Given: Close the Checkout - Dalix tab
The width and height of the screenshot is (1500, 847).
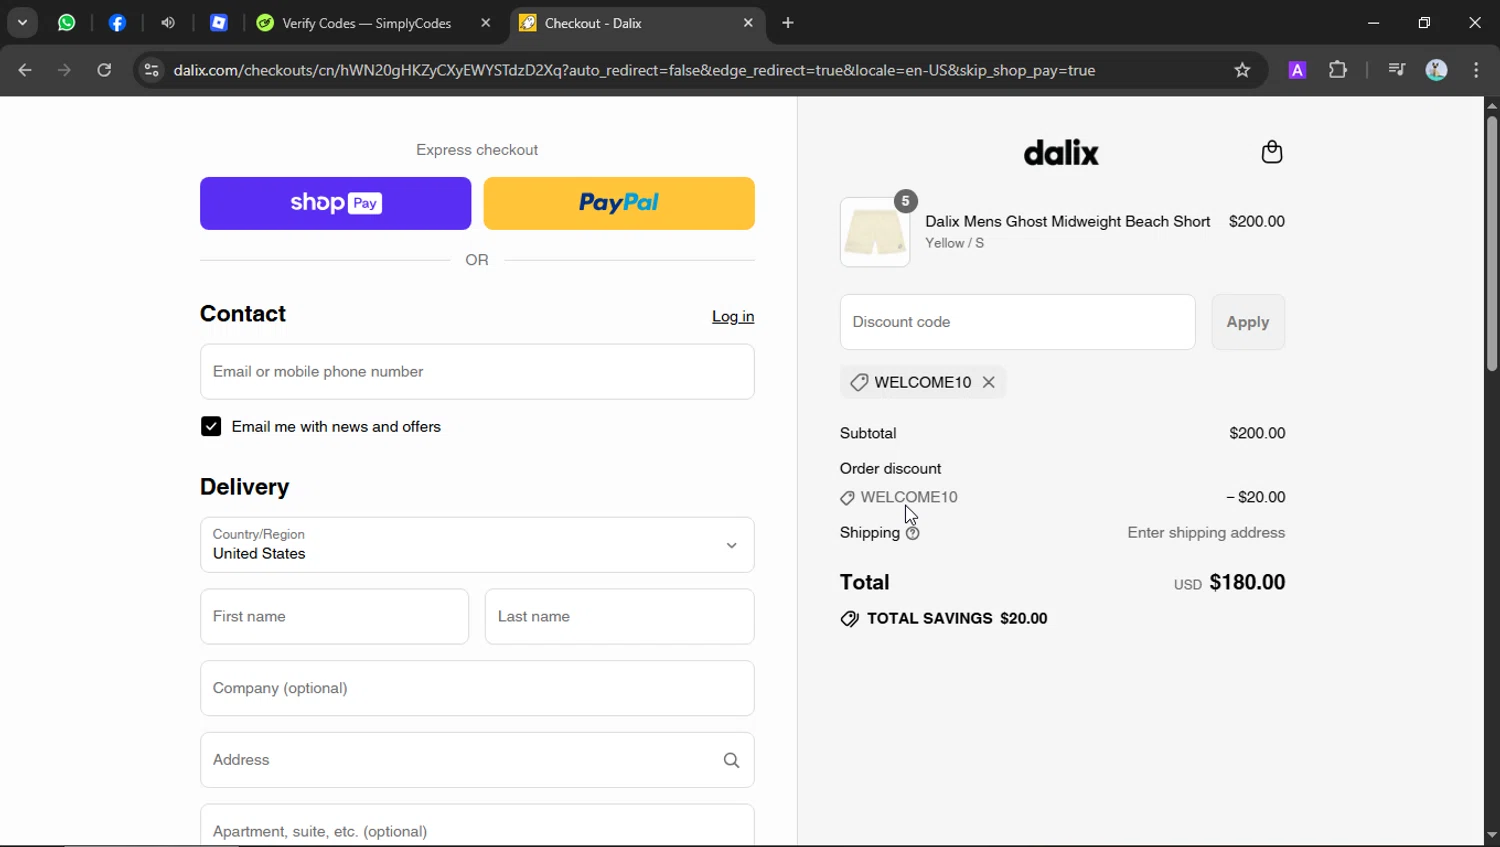Looking at the screenshot, I should [748, 23].
